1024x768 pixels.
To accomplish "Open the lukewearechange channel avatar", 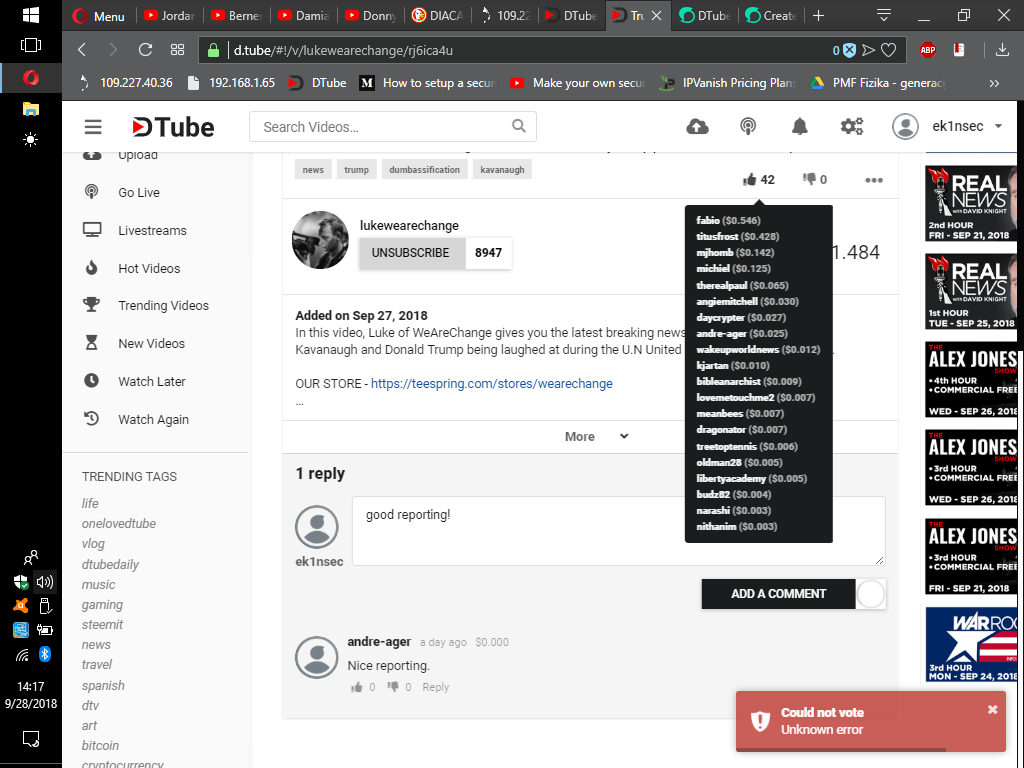I will (320, 240).
